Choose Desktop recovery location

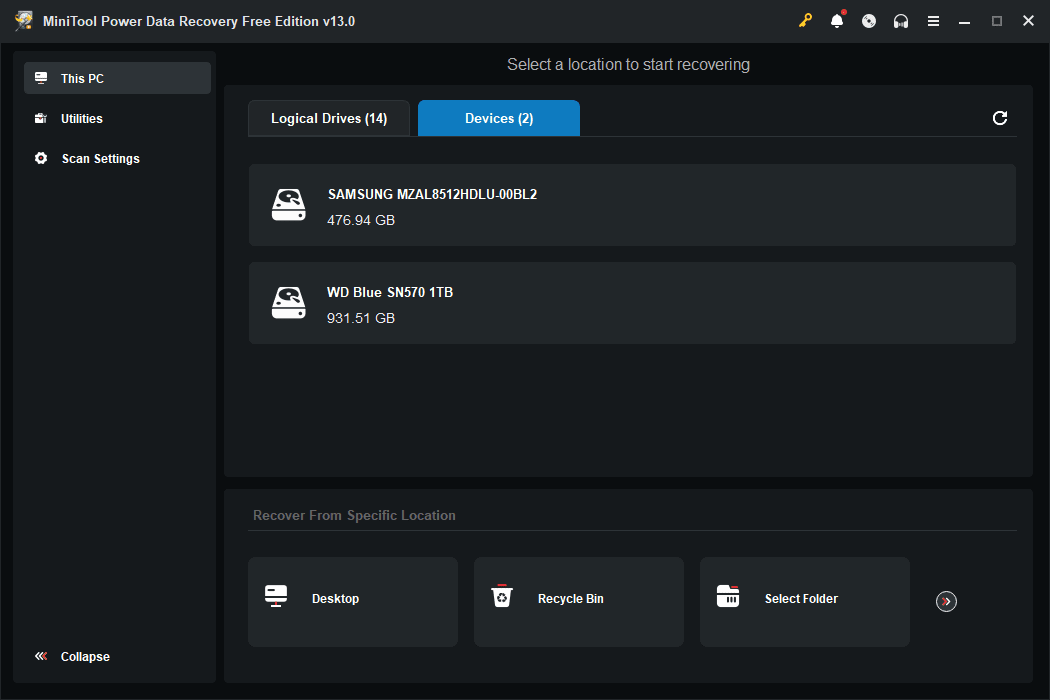click(x=353, y=602)
